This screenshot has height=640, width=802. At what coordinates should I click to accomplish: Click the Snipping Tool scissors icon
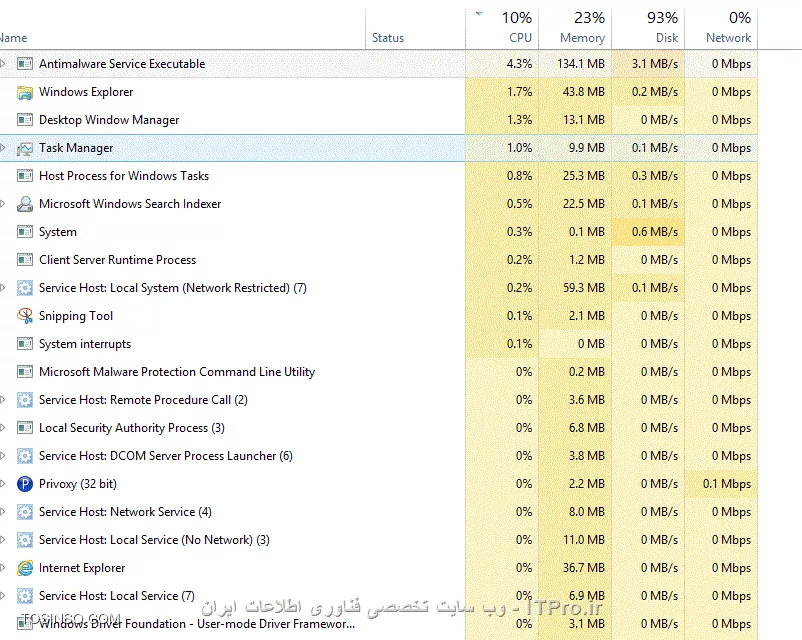tap(25, 316)
